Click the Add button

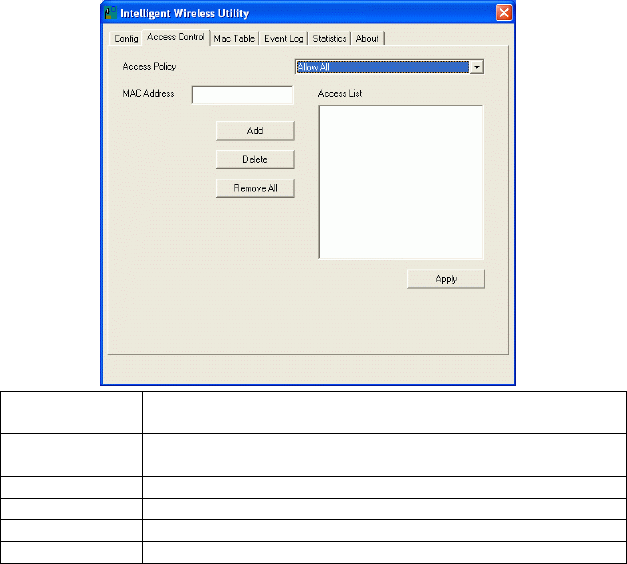255,131
